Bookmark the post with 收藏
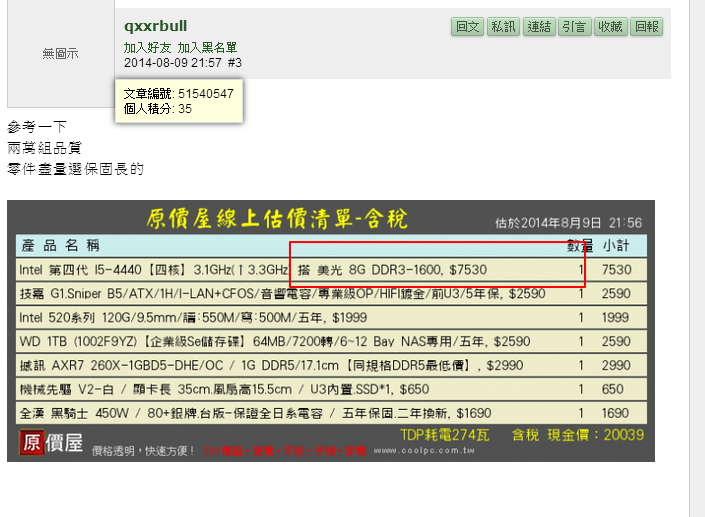This screenshot has width=705, height=517. coord(611,27)
